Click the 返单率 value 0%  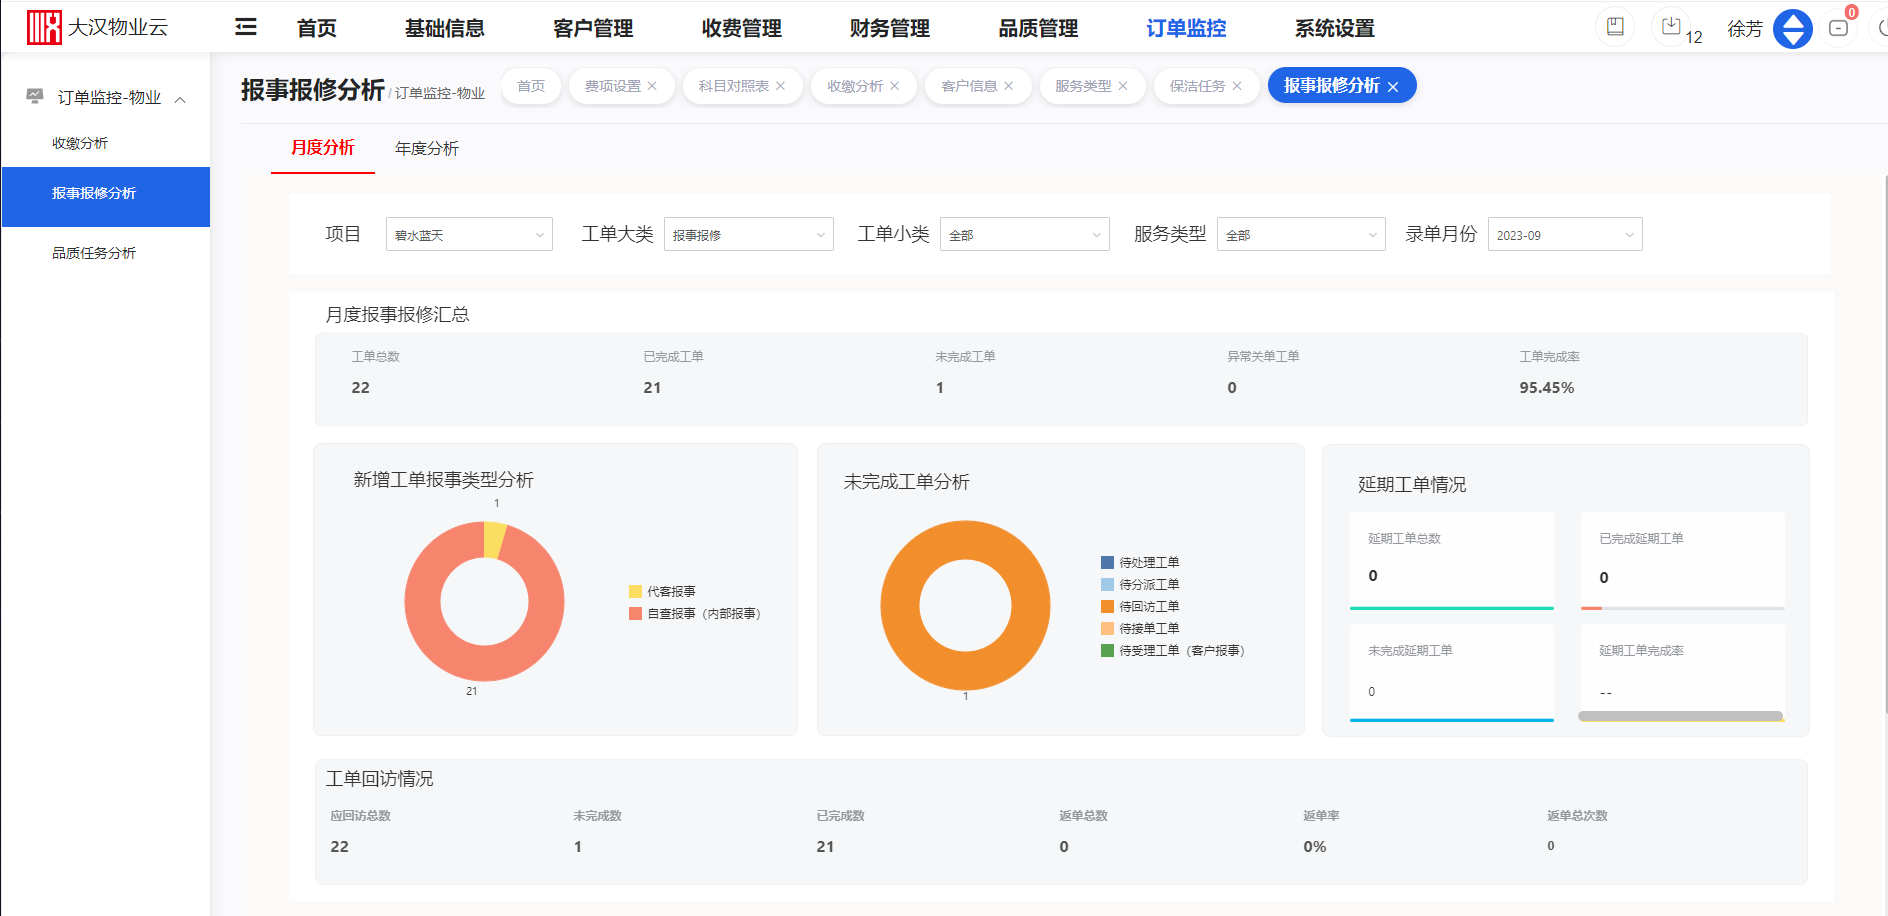pos(1314,847)
